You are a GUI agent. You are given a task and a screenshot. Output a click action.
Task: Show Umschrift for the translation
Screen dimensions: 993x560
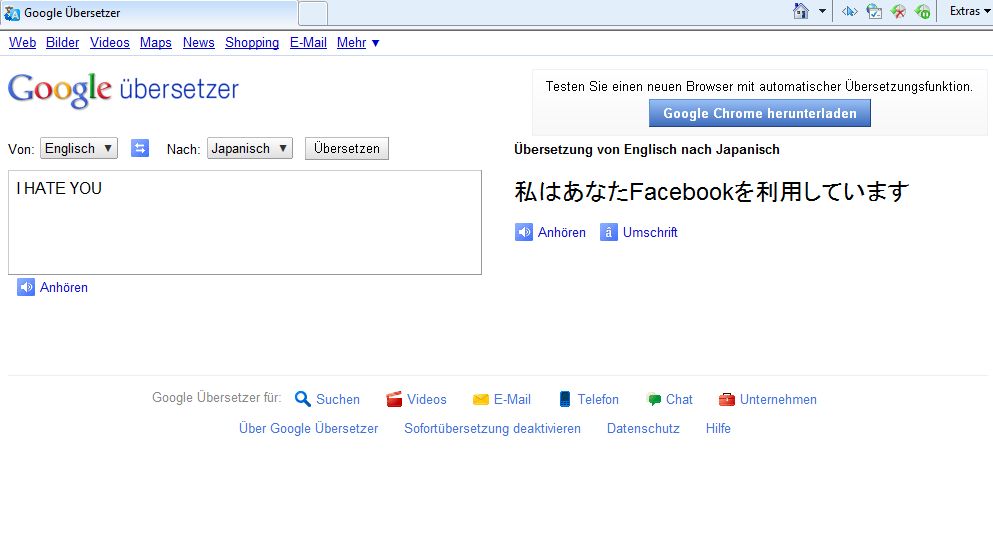pos(650,232)
